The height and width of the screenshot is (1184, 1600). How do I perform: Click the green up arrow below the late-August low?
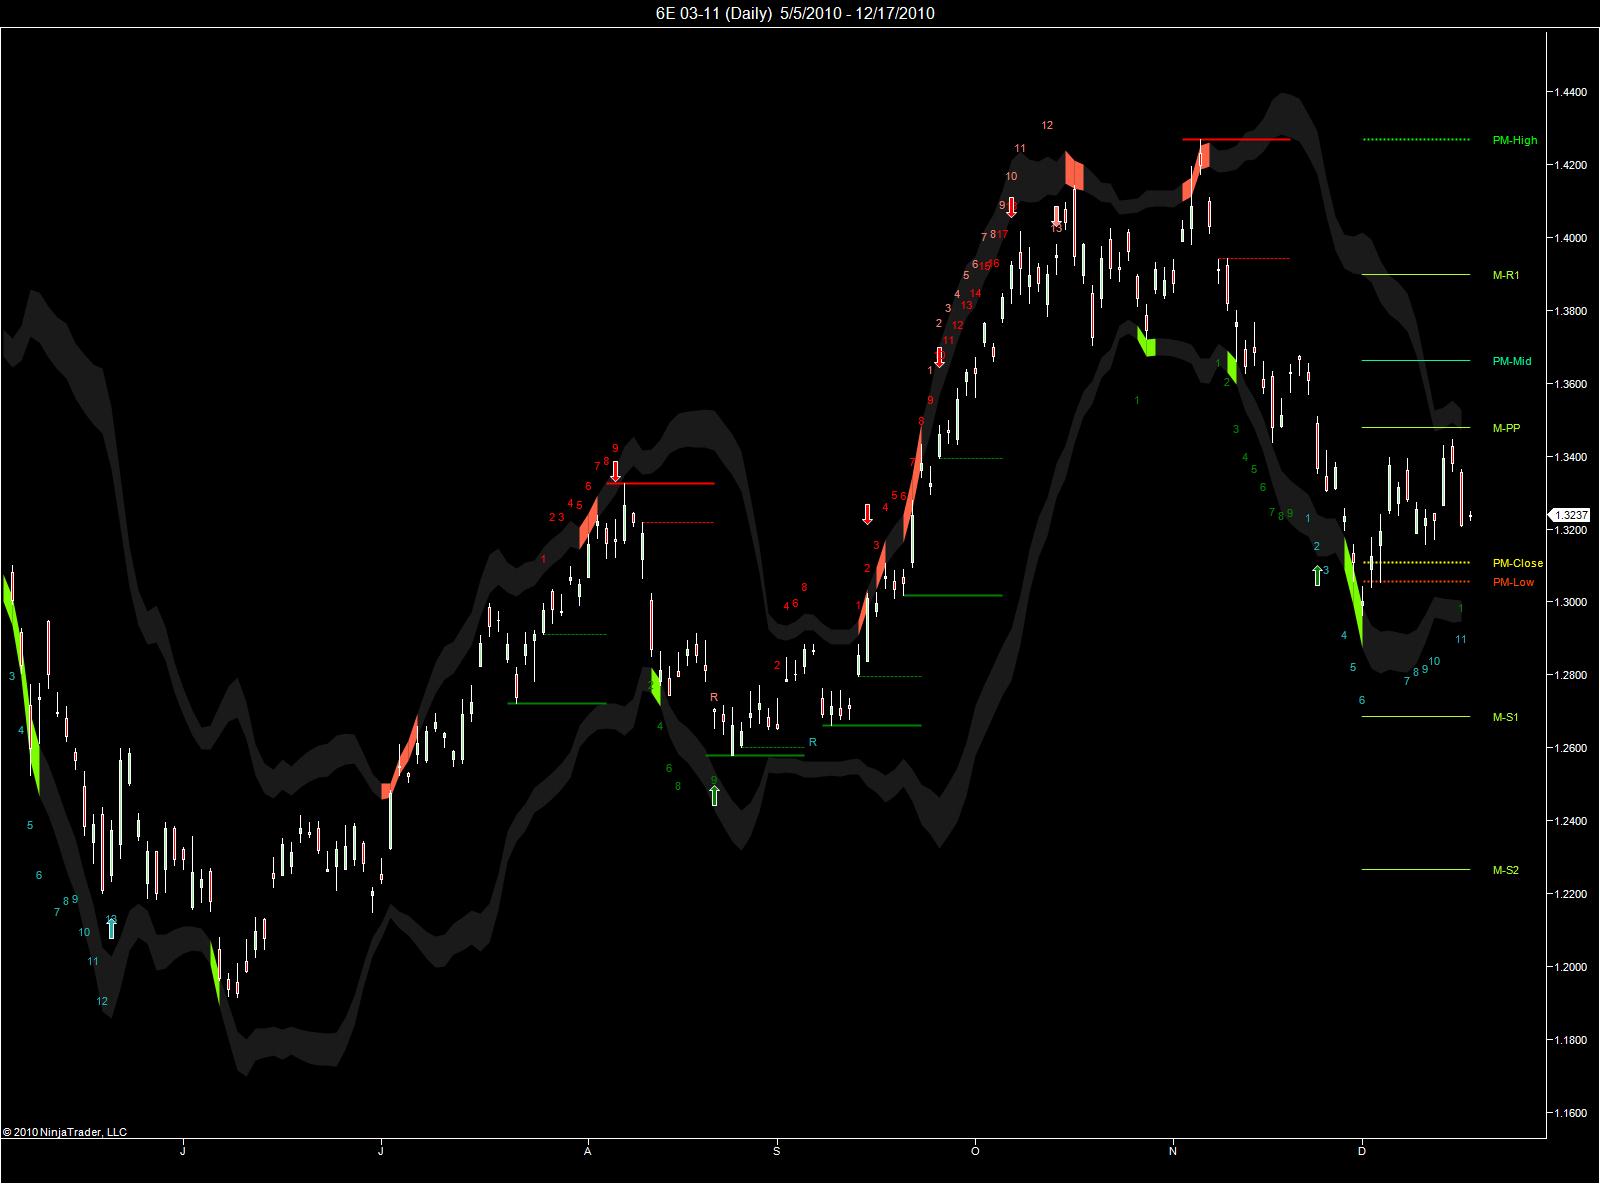[x=714, y=795]
